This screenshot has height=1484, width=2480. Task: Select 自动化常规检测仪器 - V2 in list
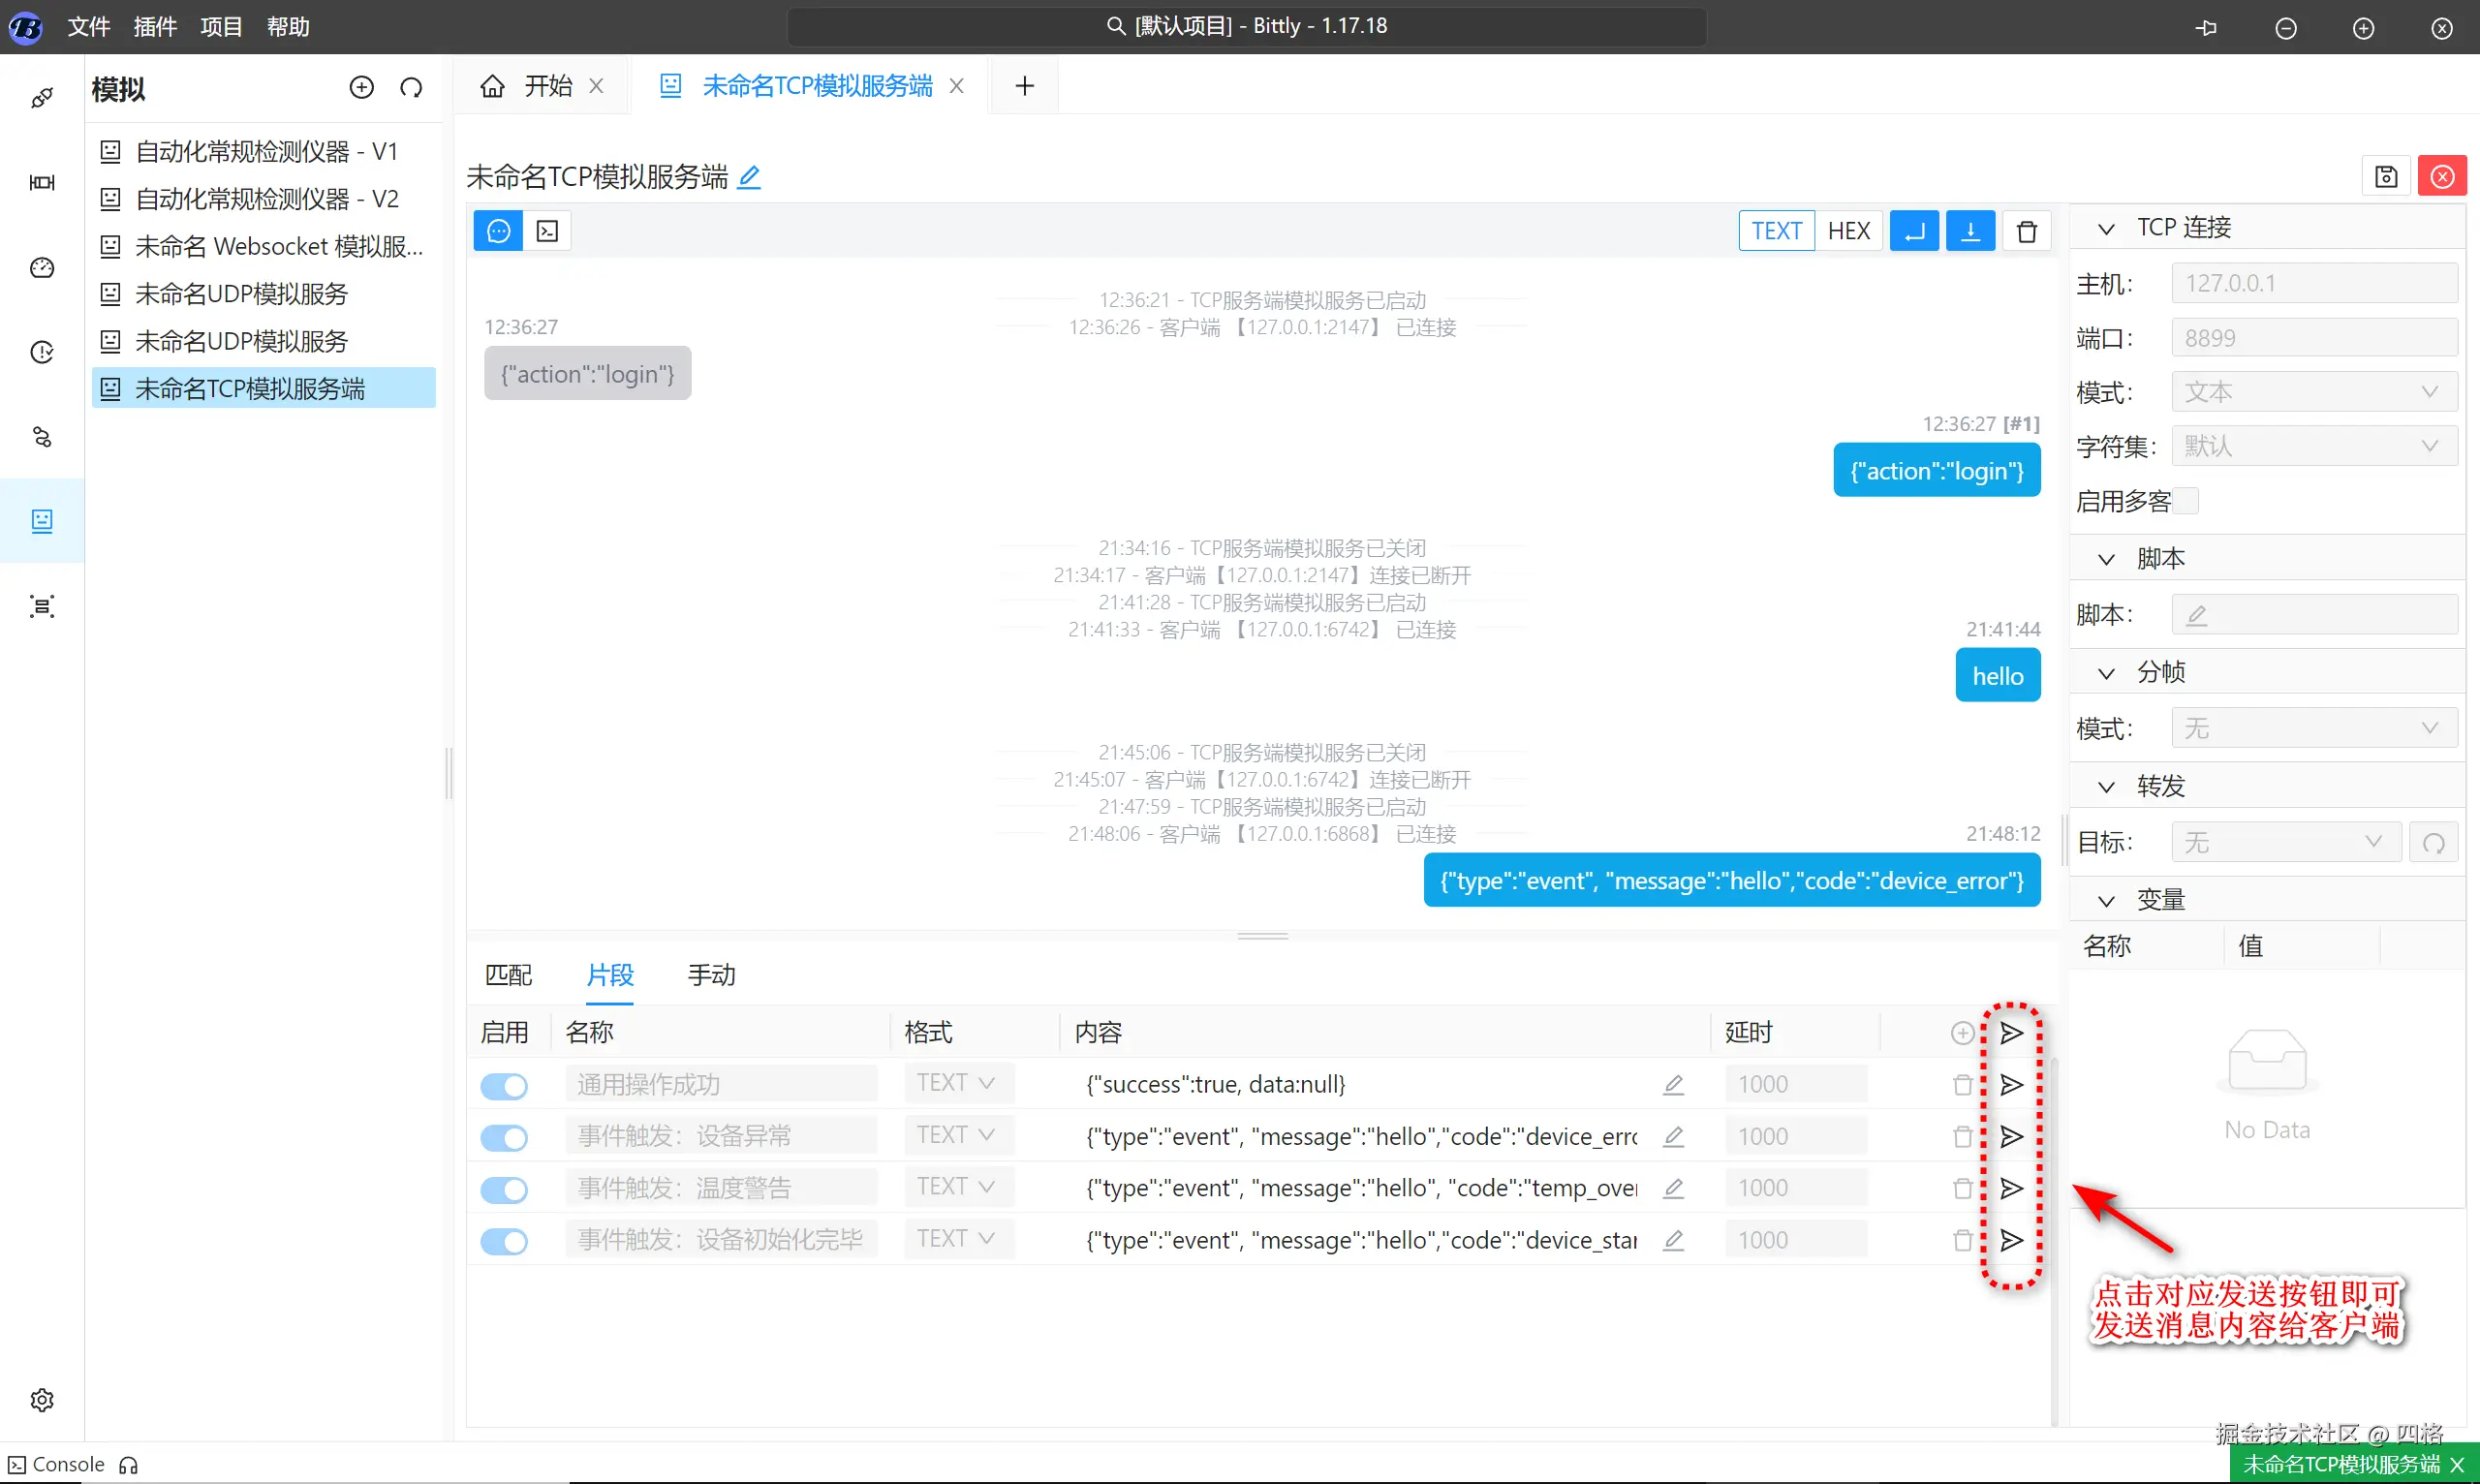click(x=267, y=199)
